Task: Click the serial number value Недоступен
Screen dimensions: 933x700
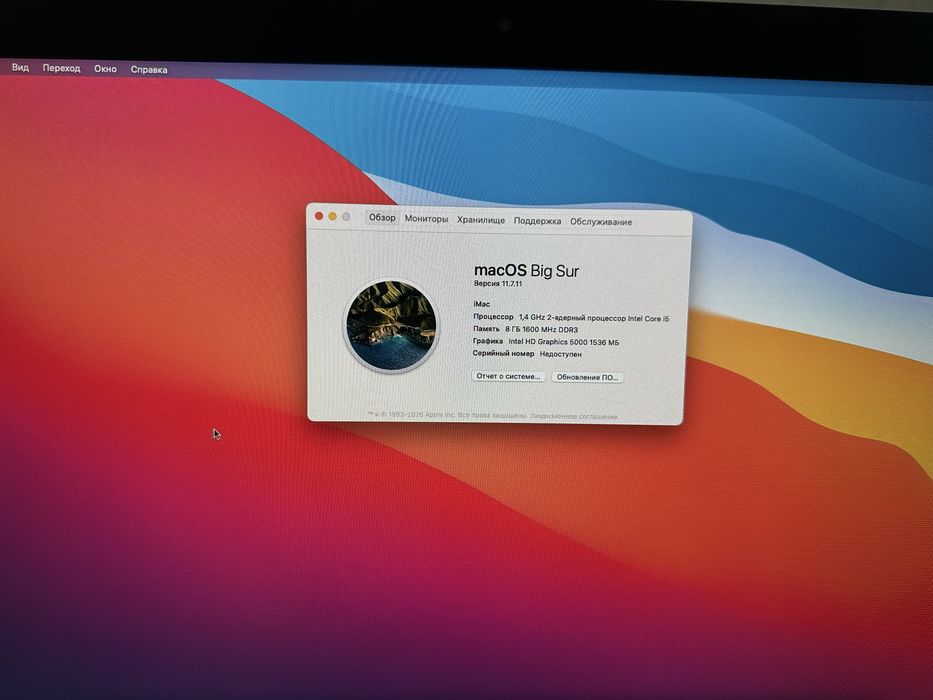Action: pos(561,354)
